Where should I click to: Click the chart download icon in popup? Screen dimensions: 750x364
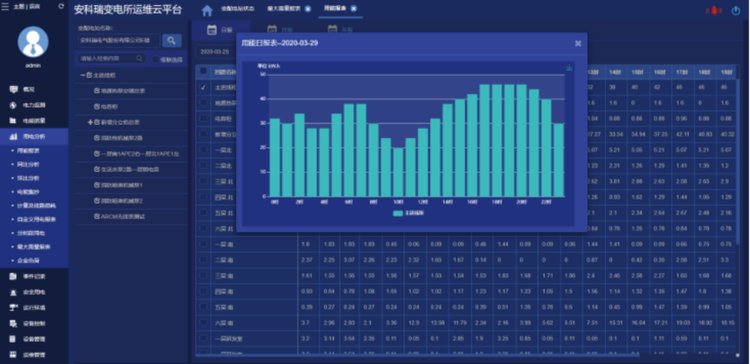coord(569,68)
